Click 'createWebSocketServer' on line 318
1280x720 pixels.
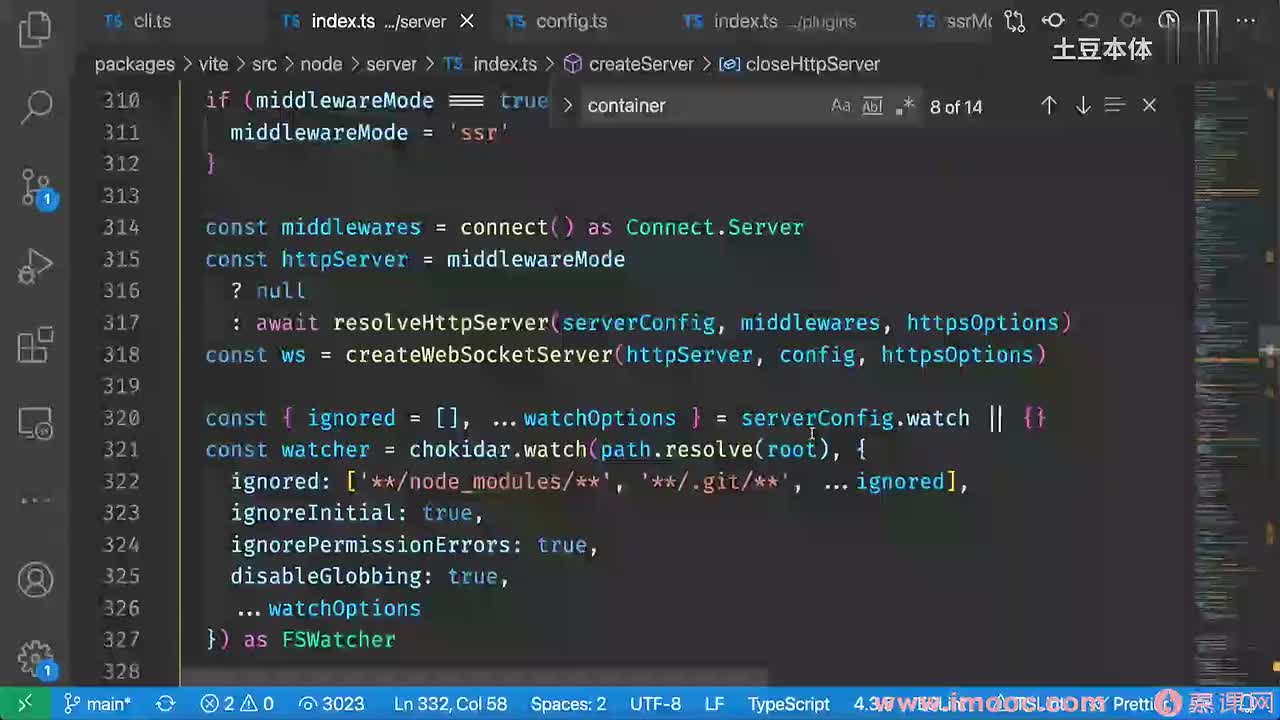tap(479, 354)
